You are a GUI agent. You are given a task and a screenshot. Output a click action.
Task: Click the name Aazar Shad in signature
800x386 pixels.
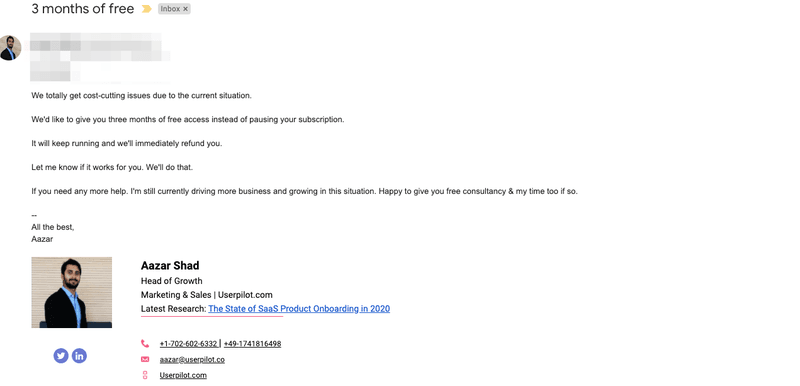point(170,266)
